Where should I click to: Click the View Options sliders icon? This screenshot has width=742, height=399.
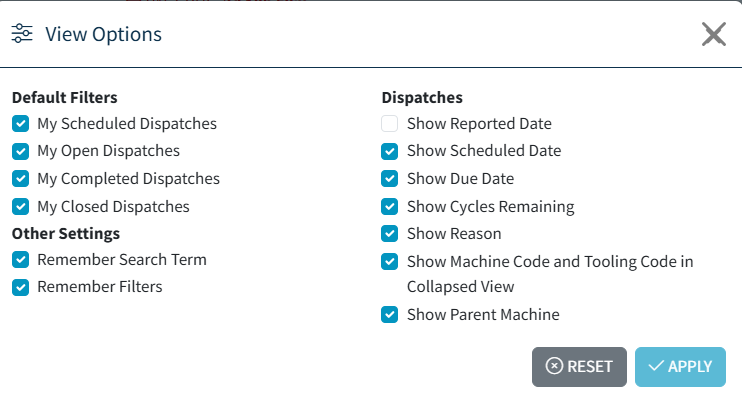22,34
